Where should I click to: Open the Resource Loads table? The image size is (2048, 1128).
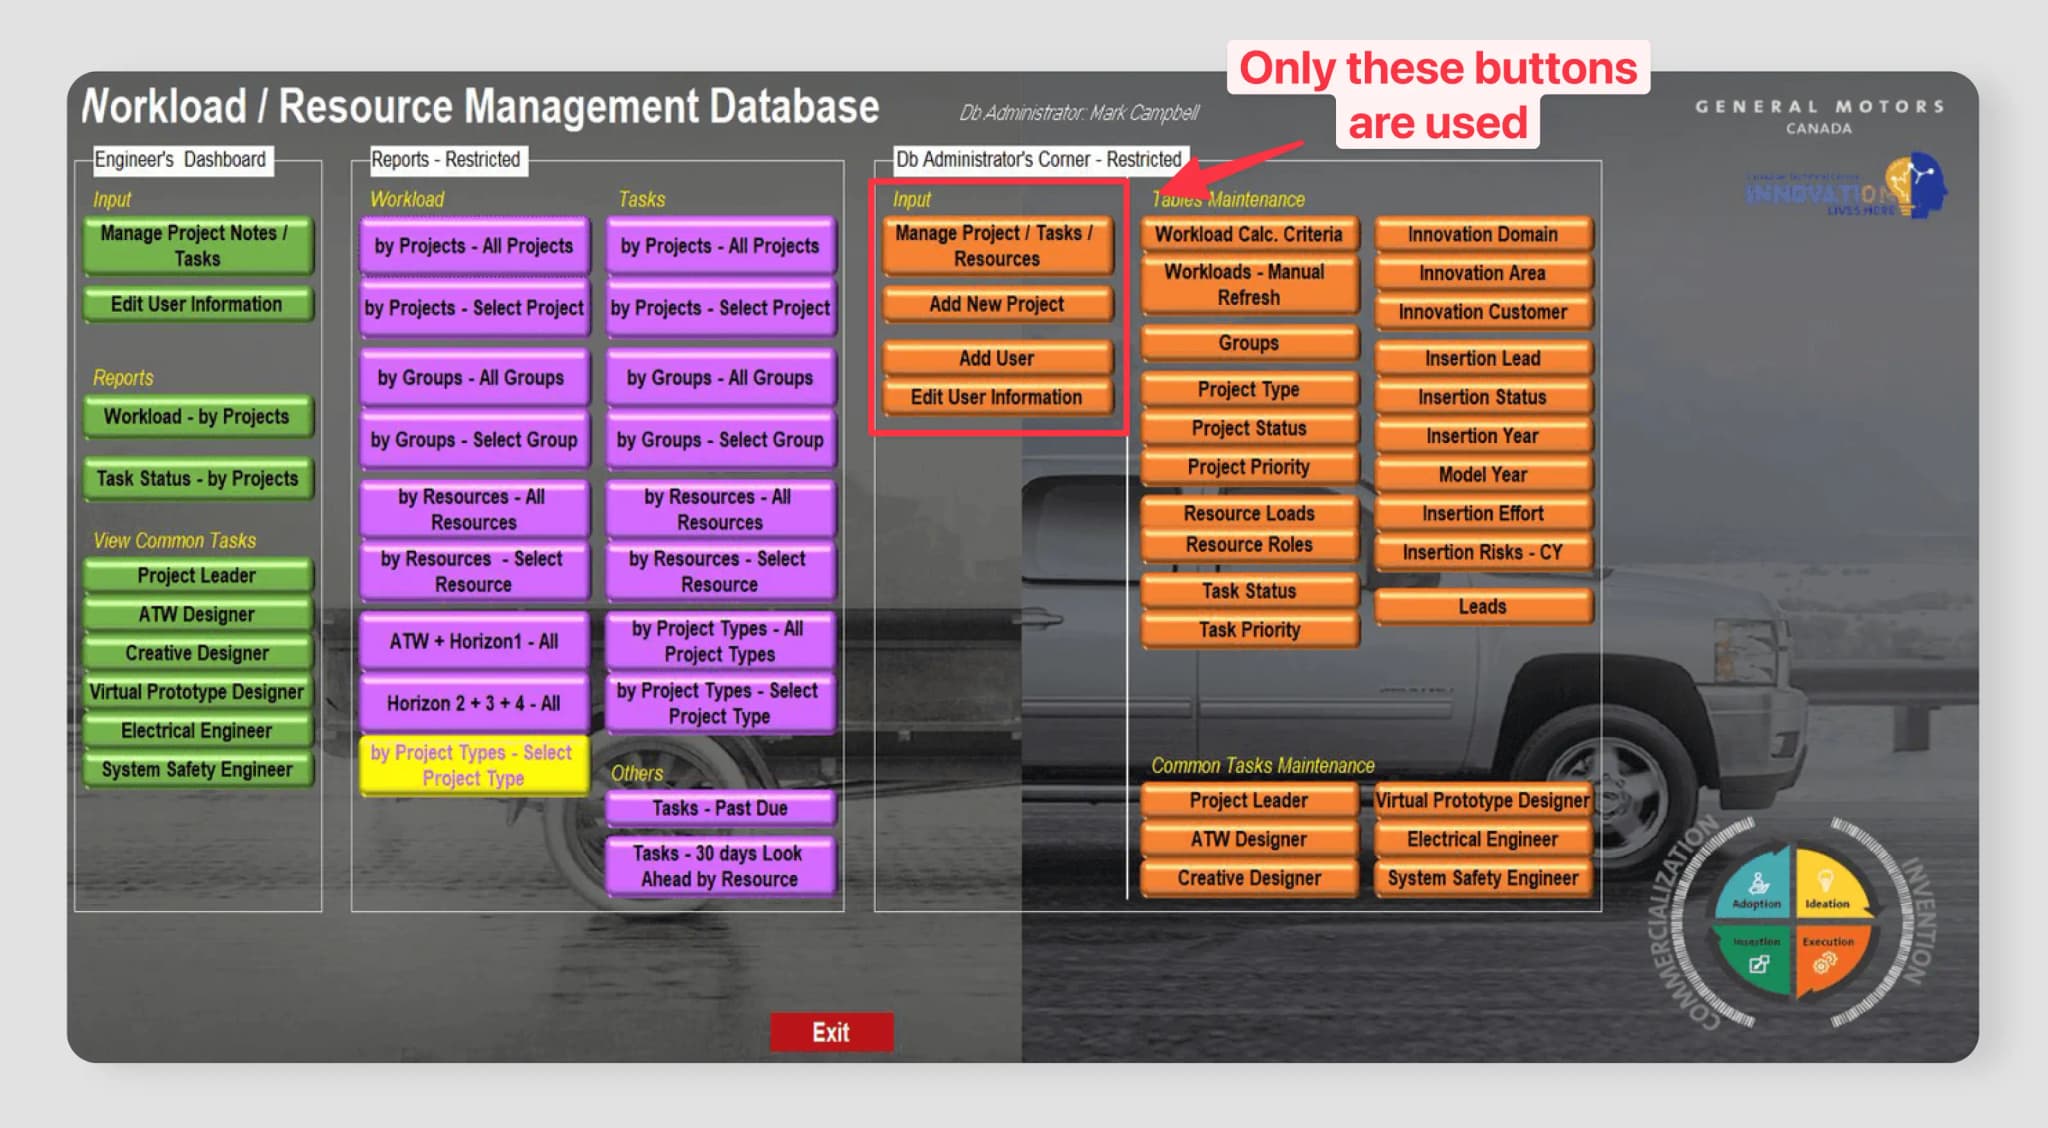point(1249,513)
